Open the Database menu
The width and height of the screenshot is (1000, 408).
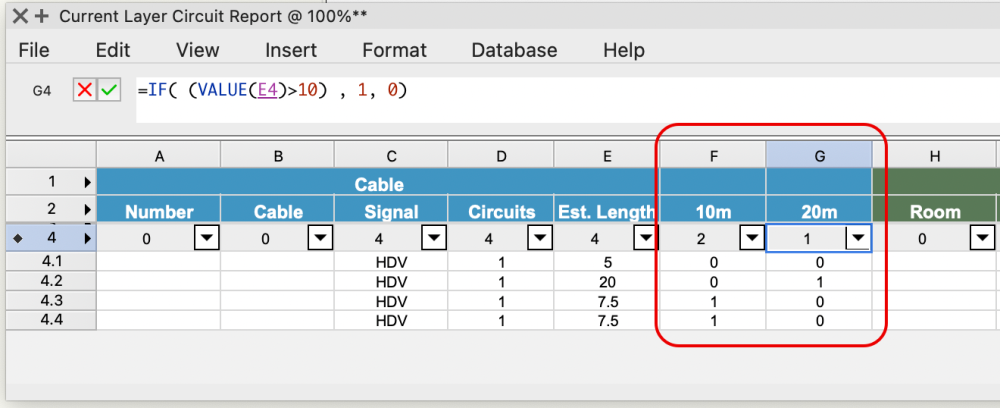pyautogui.click(x=514, y=50)
